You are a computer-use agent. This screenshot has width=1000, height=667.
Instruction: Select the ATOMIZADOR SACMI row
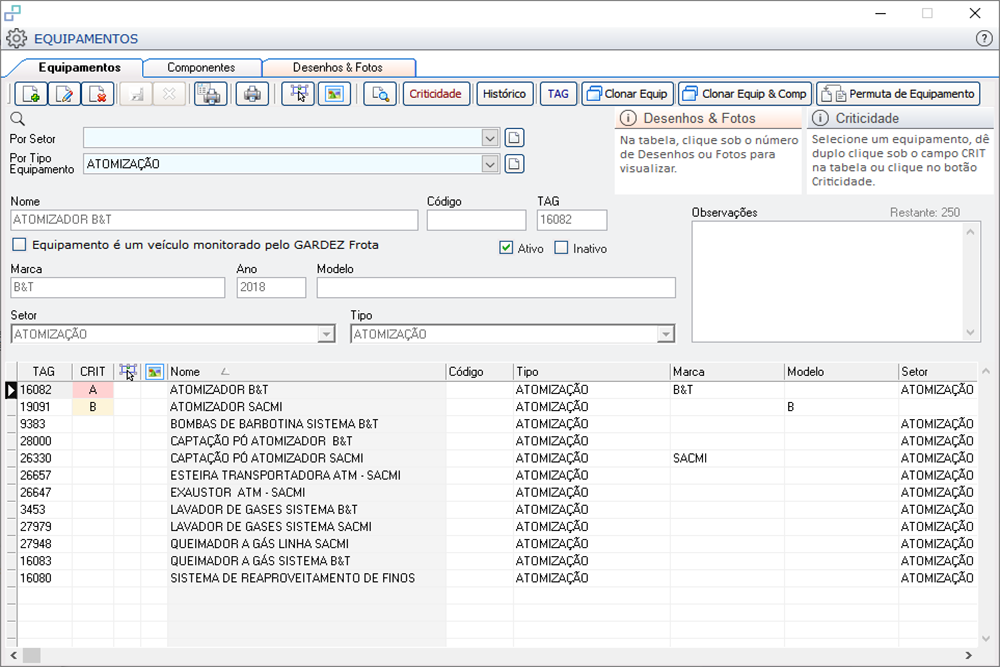(497, 407)
